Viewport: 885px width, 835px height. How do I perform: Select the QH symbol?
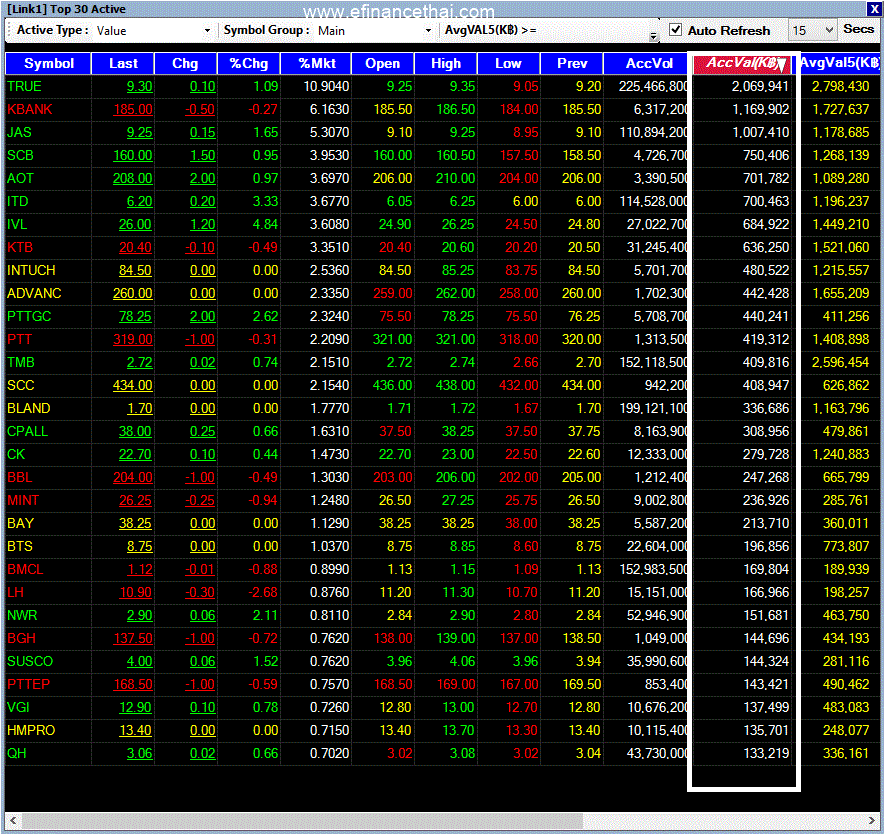[x=16, y=754]
